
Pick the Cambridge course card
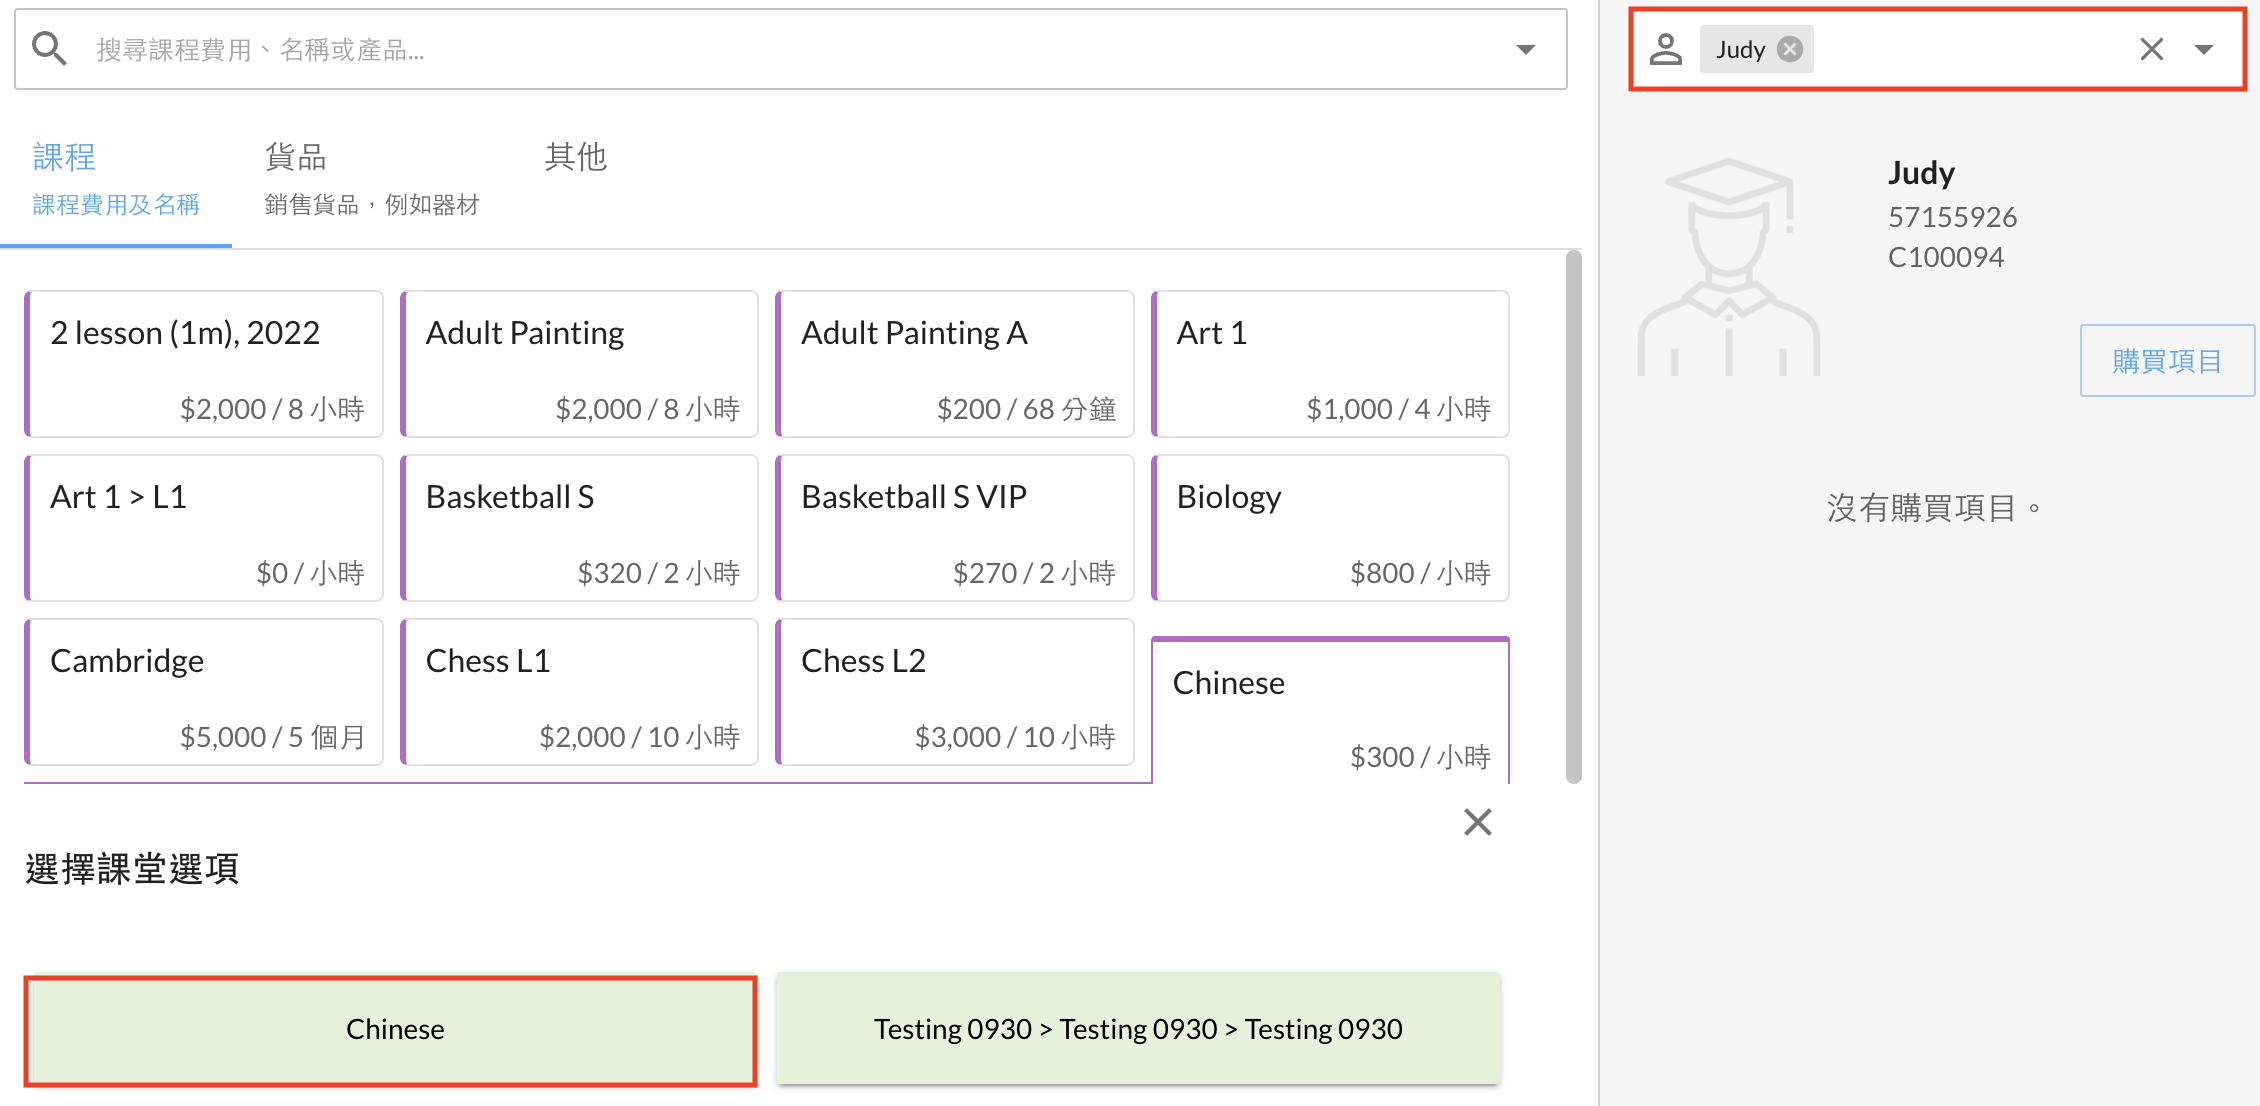(x=204, y=692)
